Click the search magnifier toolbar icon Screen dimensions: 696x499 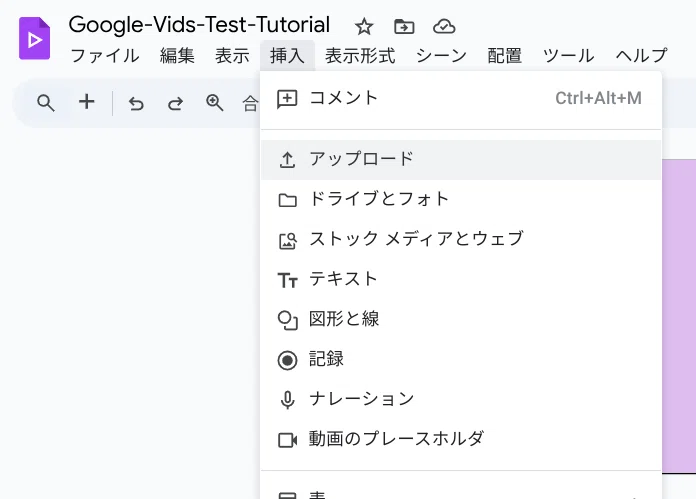coord(46,103)
